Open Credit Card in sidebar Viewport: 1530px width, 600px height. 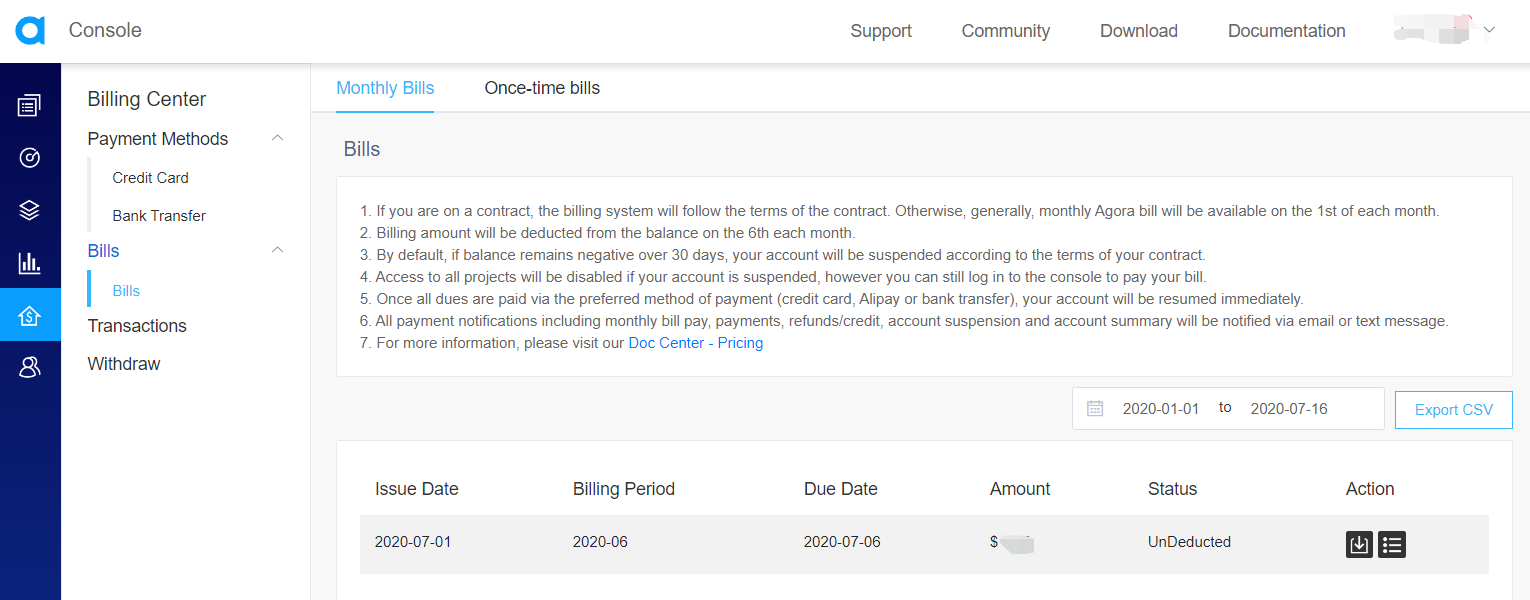point(150,178)
